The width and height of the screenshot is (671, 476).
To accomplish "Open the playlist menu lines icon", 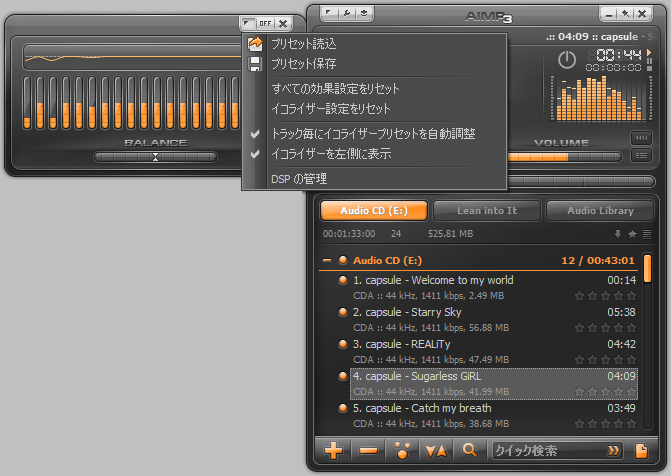I will coord(647,234).
